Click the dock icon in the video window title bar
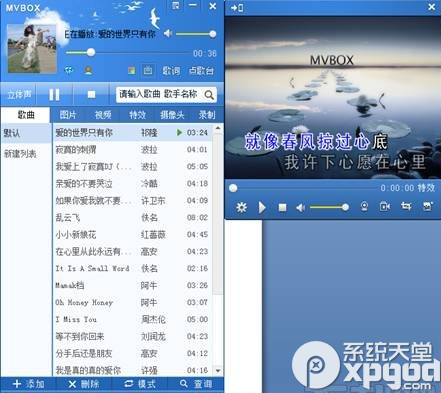 click(x=237, y=7)
